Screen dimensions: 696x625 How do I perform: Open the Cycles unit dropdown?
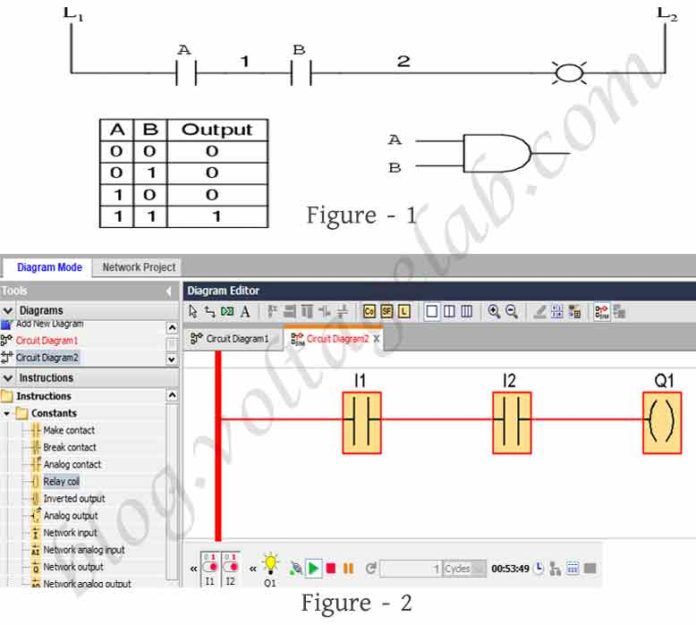coord(464,569)
